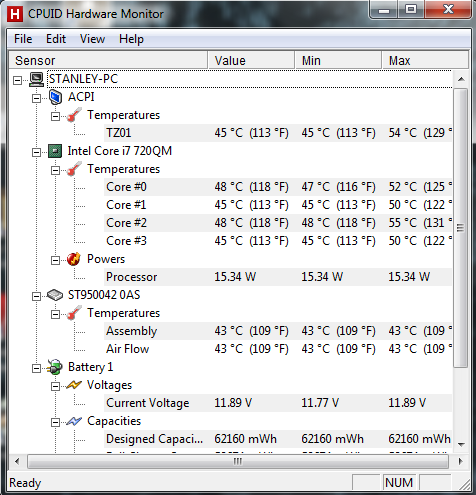Collapse the hard drive Temperatures node
The width and height of the screenshot is (476, 495).
click(x=55, y=314)
